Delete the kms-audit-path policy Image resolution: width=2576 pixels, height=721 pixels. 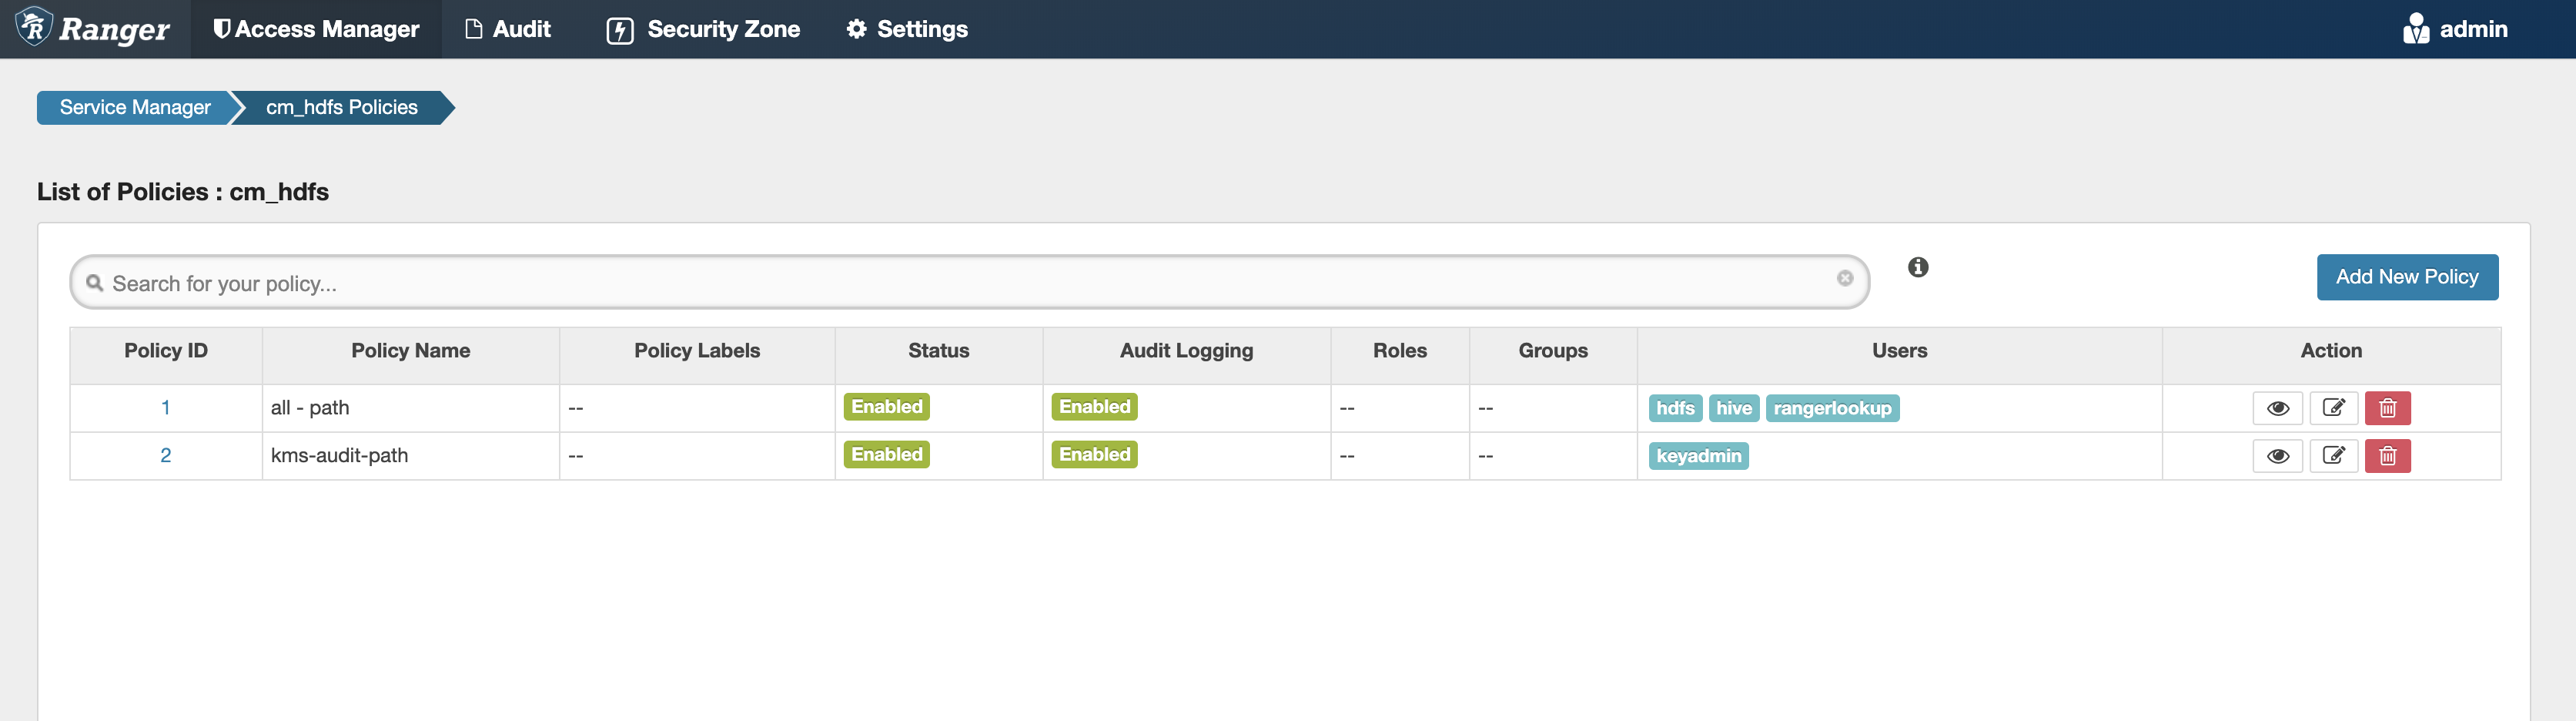coord(2387,456)
